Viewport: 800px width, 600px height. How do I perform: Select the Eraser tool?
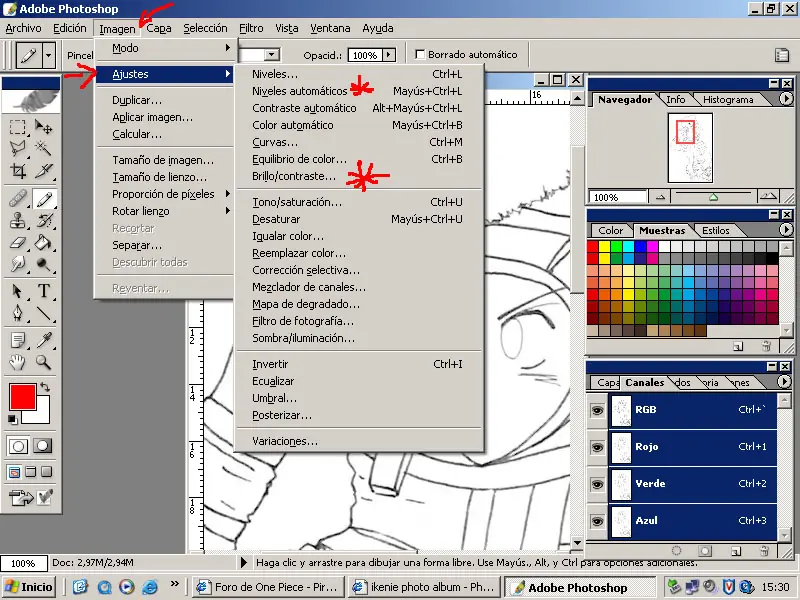pyautogui.click(x=18, y=242)
